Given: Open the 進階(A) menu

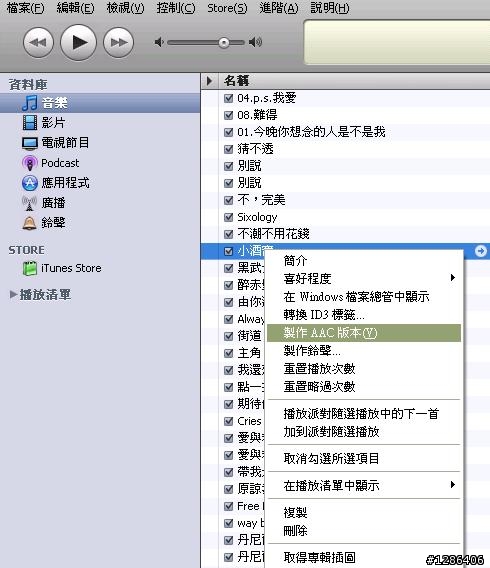Looking at the screenshot, I should [x=279, y=8].
